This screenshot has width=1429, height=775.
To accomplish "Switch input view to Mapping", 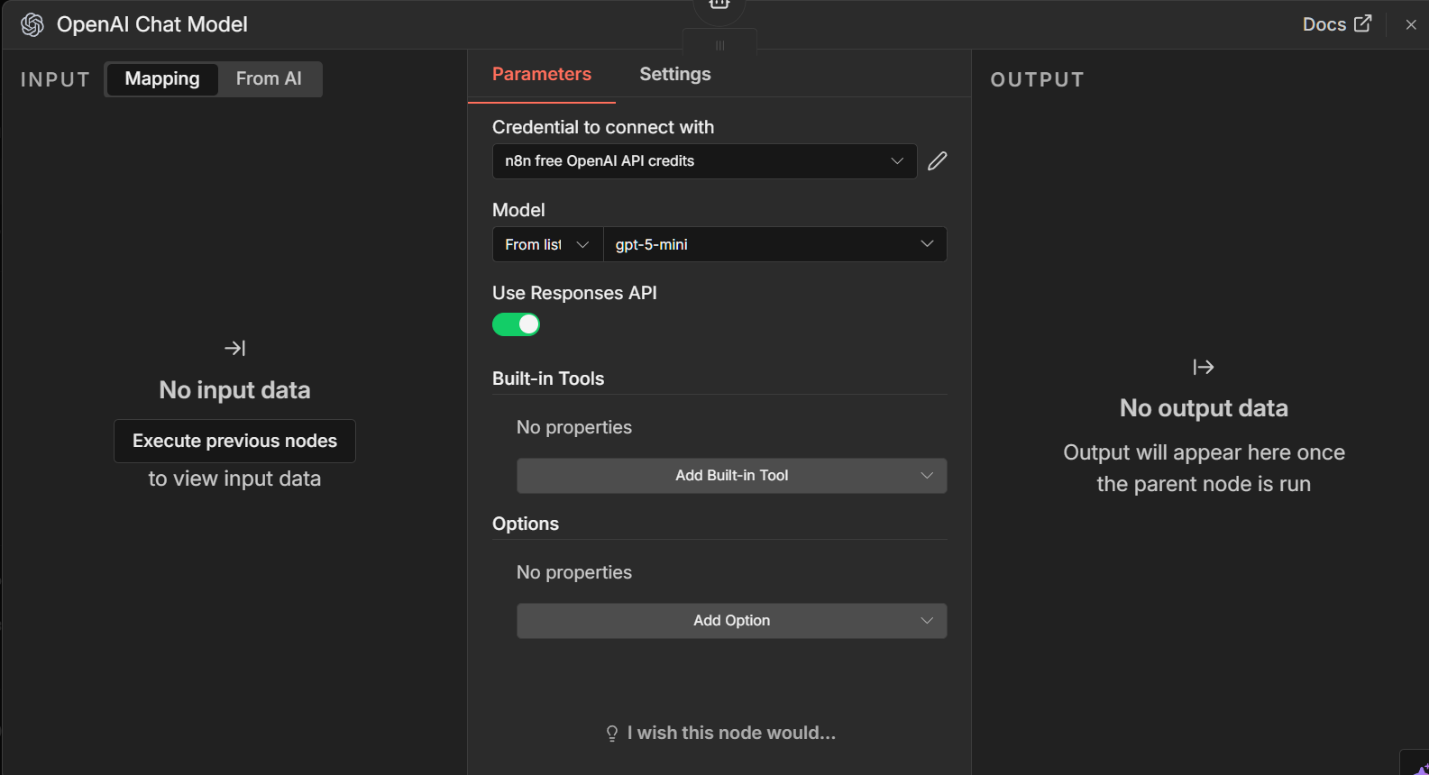I will pyautogui.click(x=162, y=79).
